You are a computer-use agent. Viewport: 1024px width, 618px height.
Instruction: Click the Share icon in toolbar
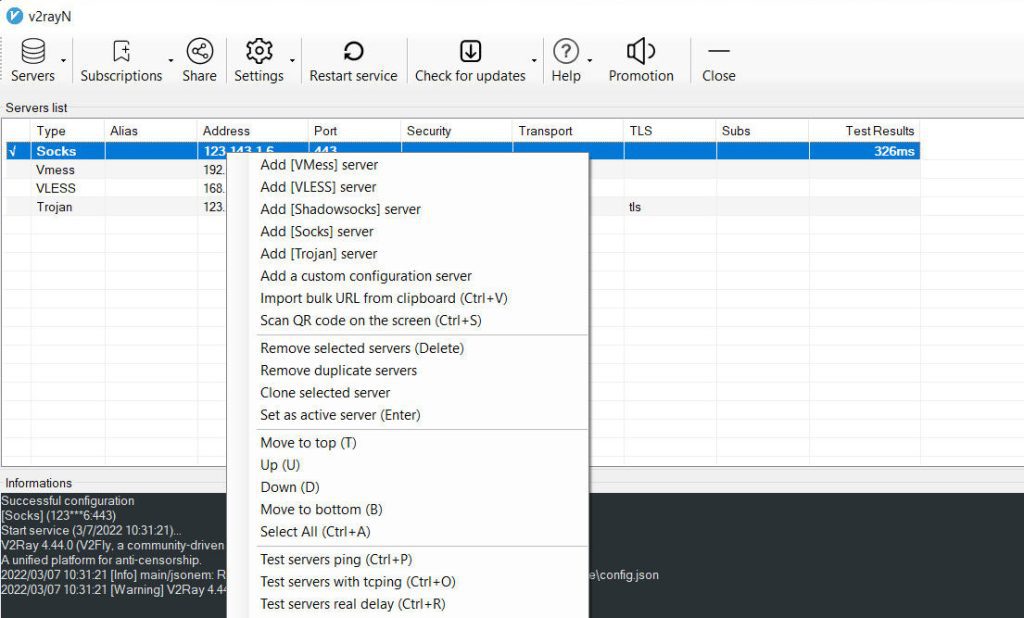pyautogui.click(x=199, y=52)
